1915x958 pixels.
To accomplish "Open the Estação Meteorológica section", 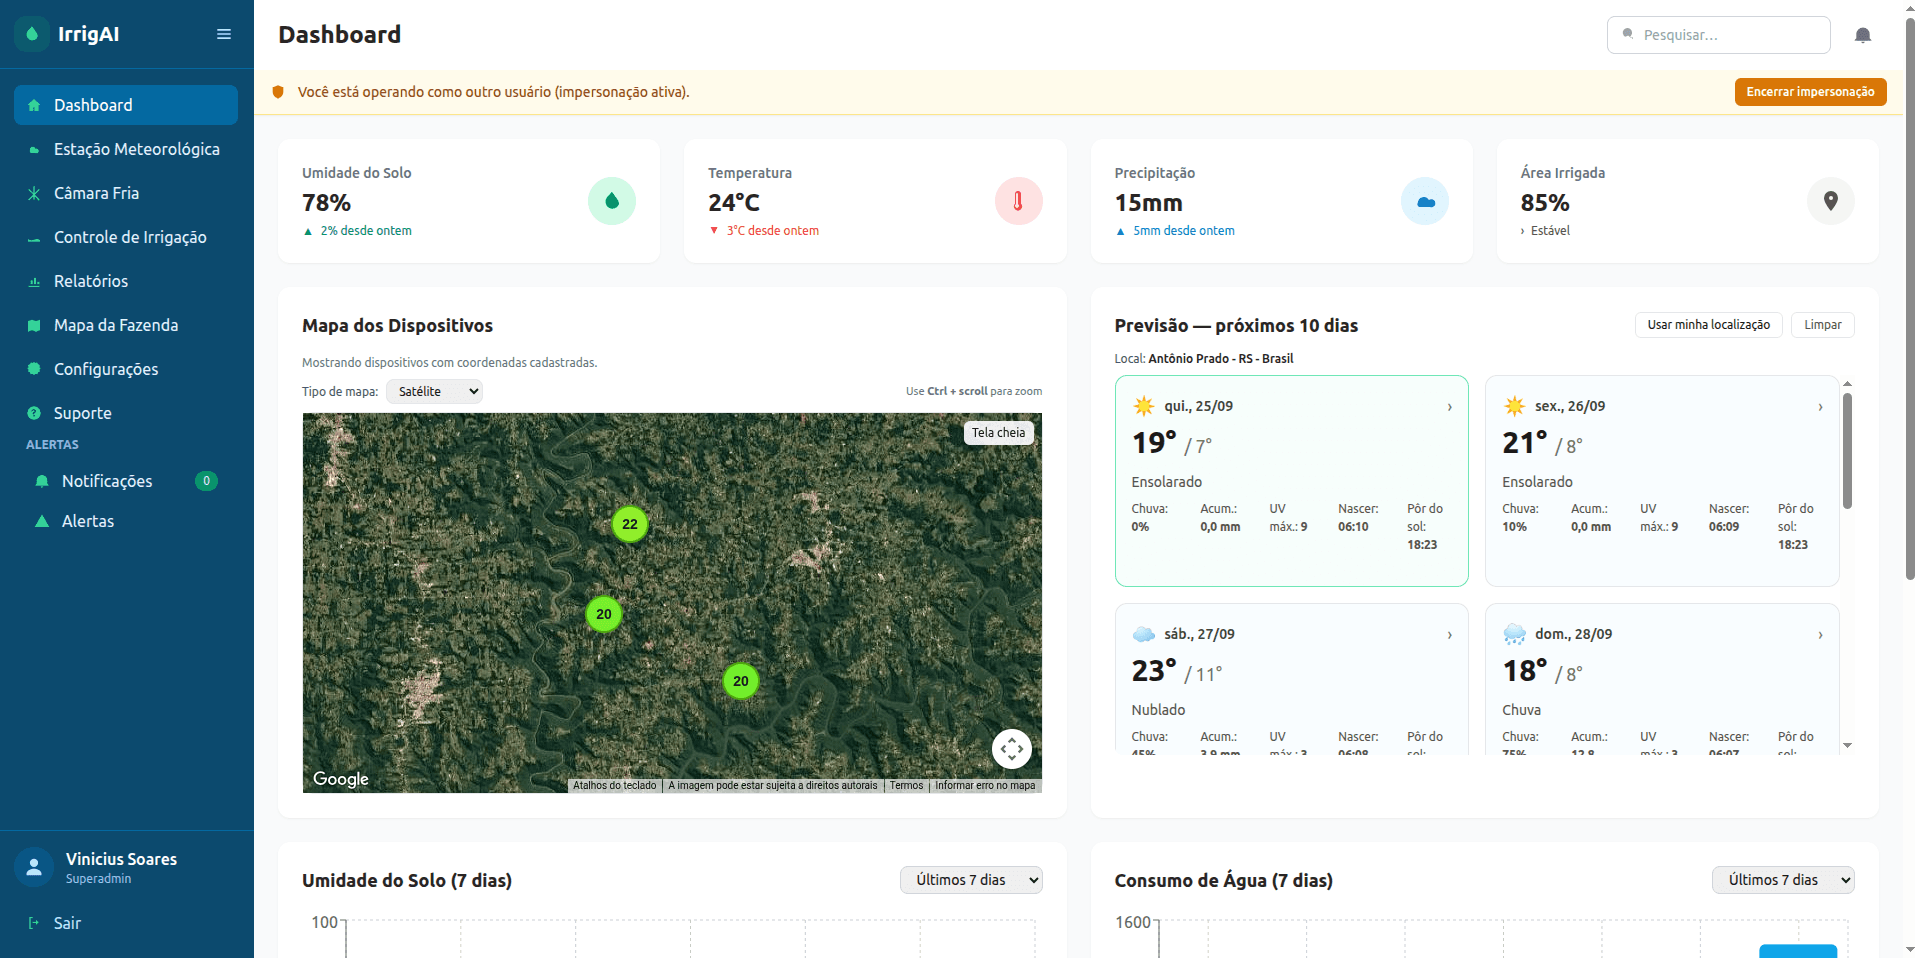I will pos(137,149).
